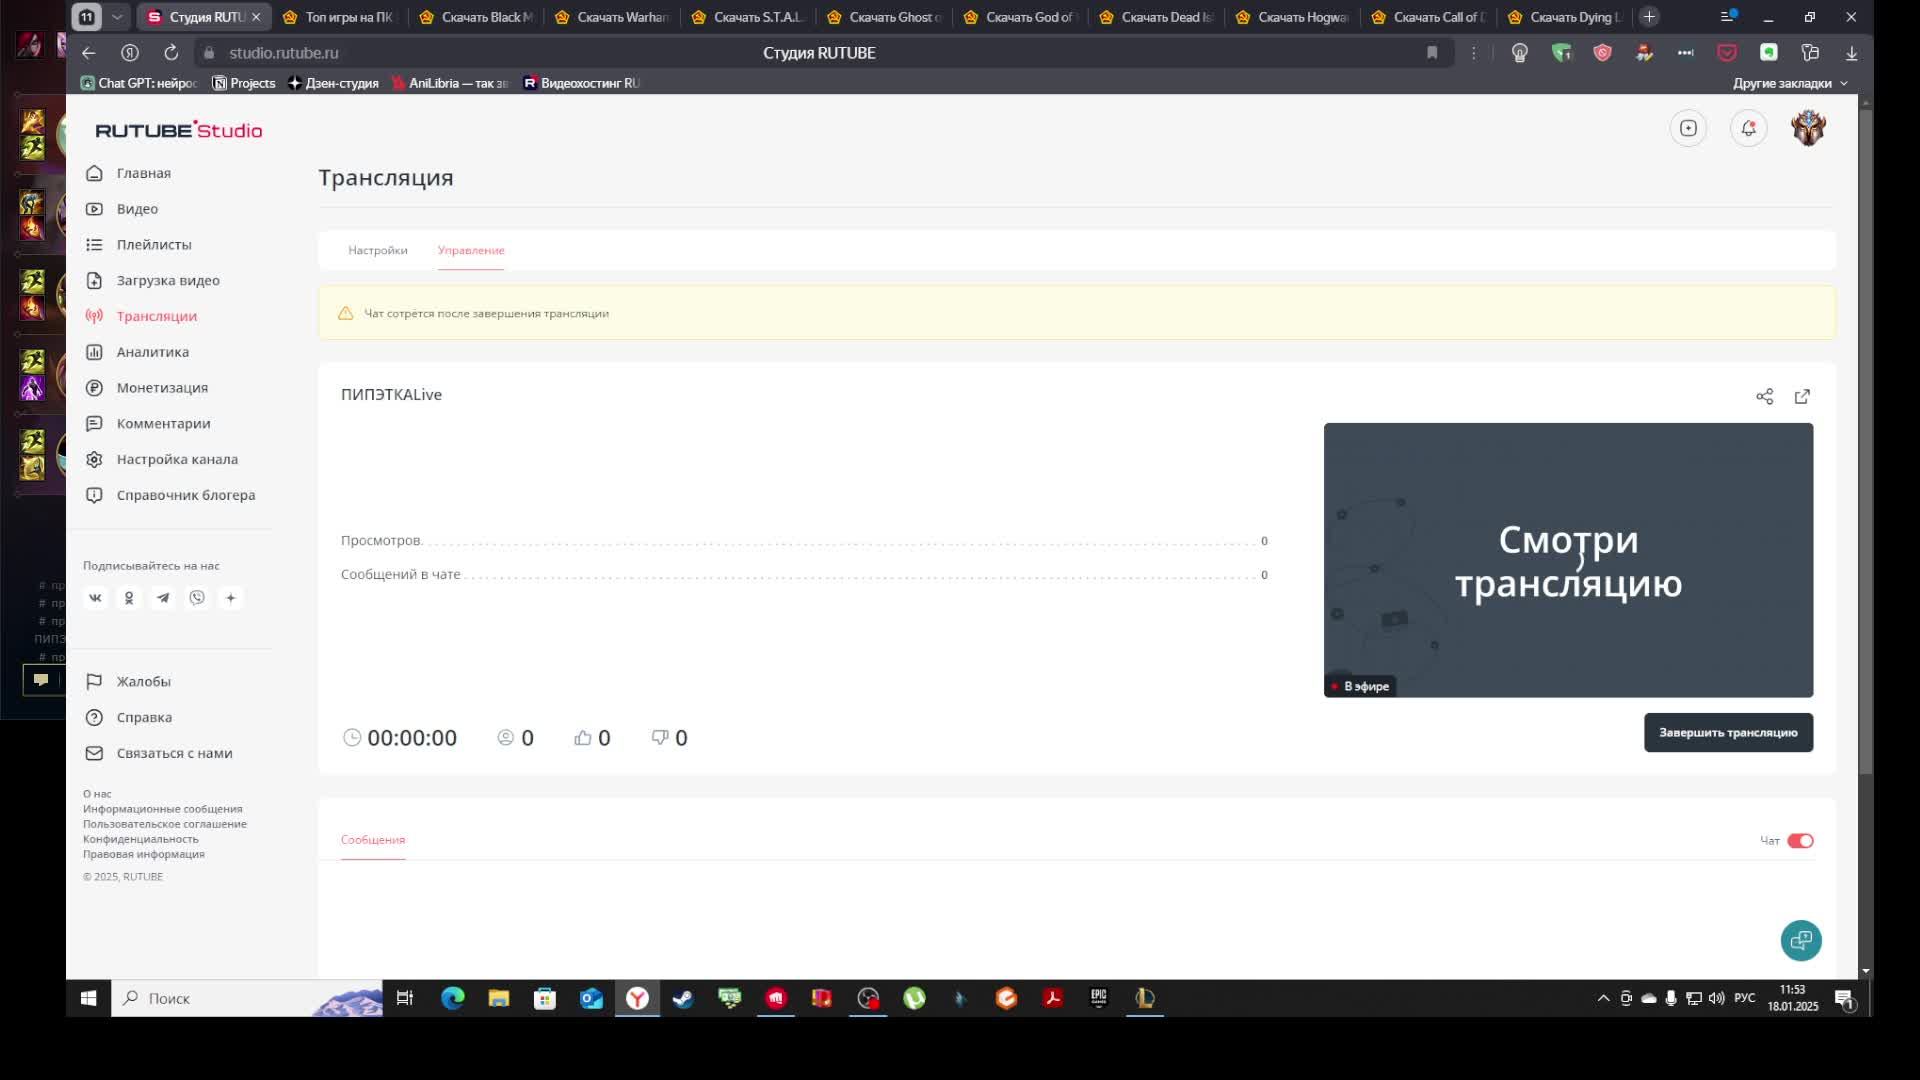The height and width of the screenshot is (1080, 1920).
Task: Select Трансляции in sidebar
Action: pos(156,316)
